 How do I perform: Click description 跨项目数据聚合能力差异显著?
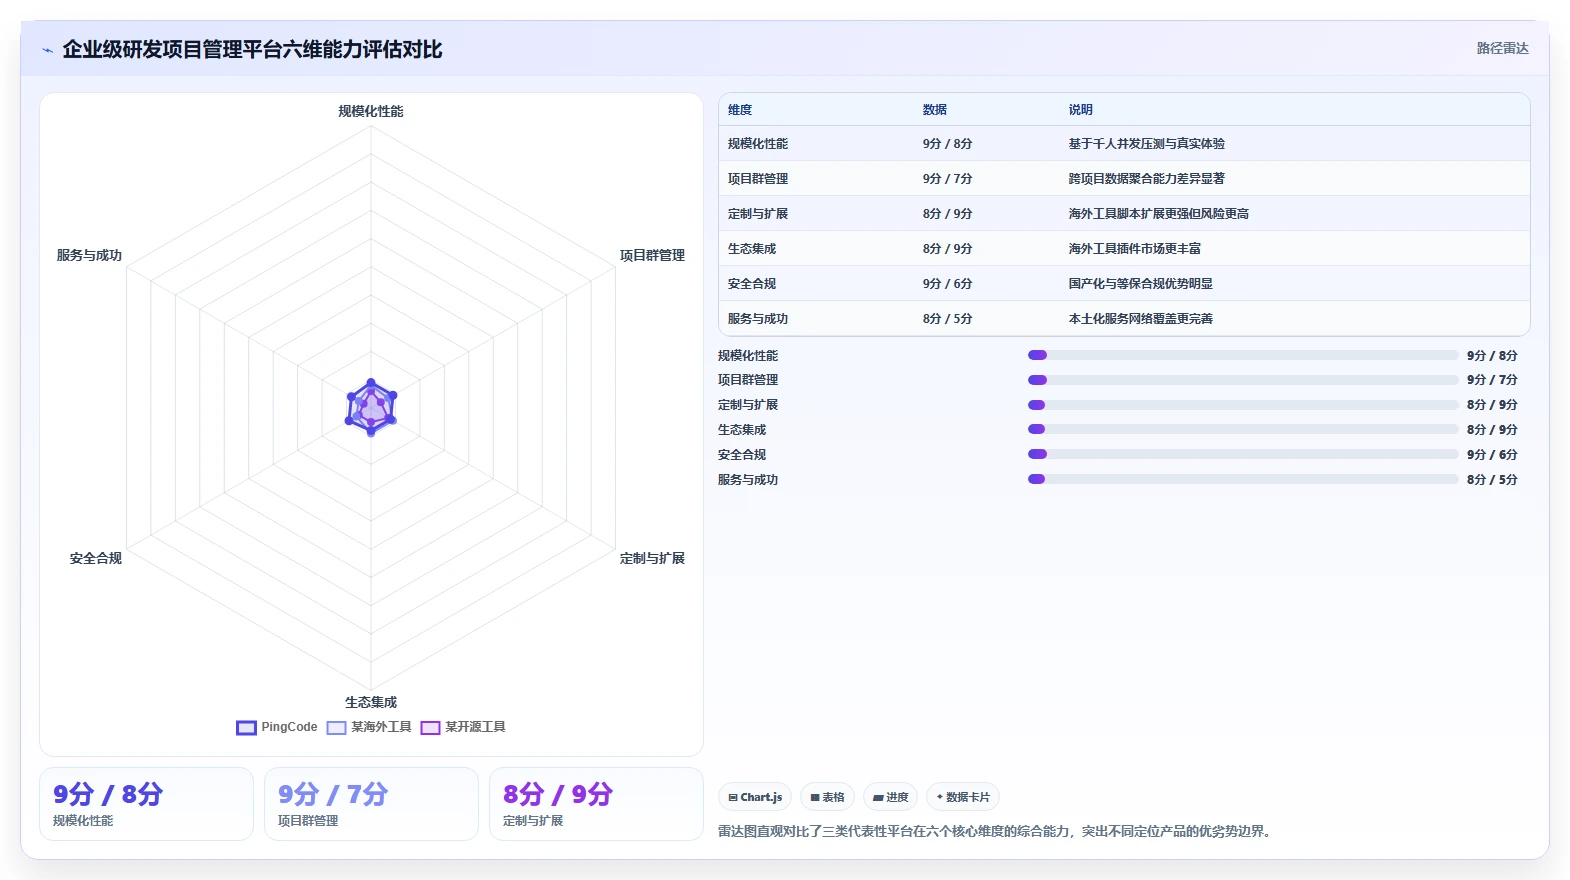[1147, 179]
